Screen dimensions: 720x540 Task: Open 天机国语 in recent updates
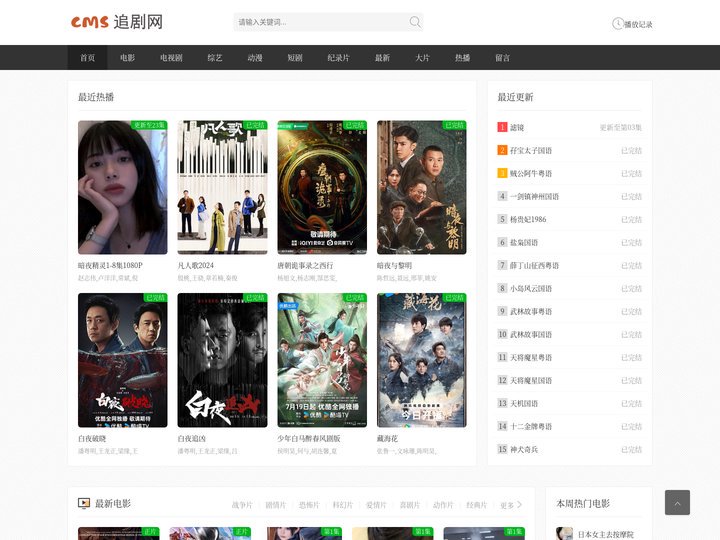click(524, 403)
